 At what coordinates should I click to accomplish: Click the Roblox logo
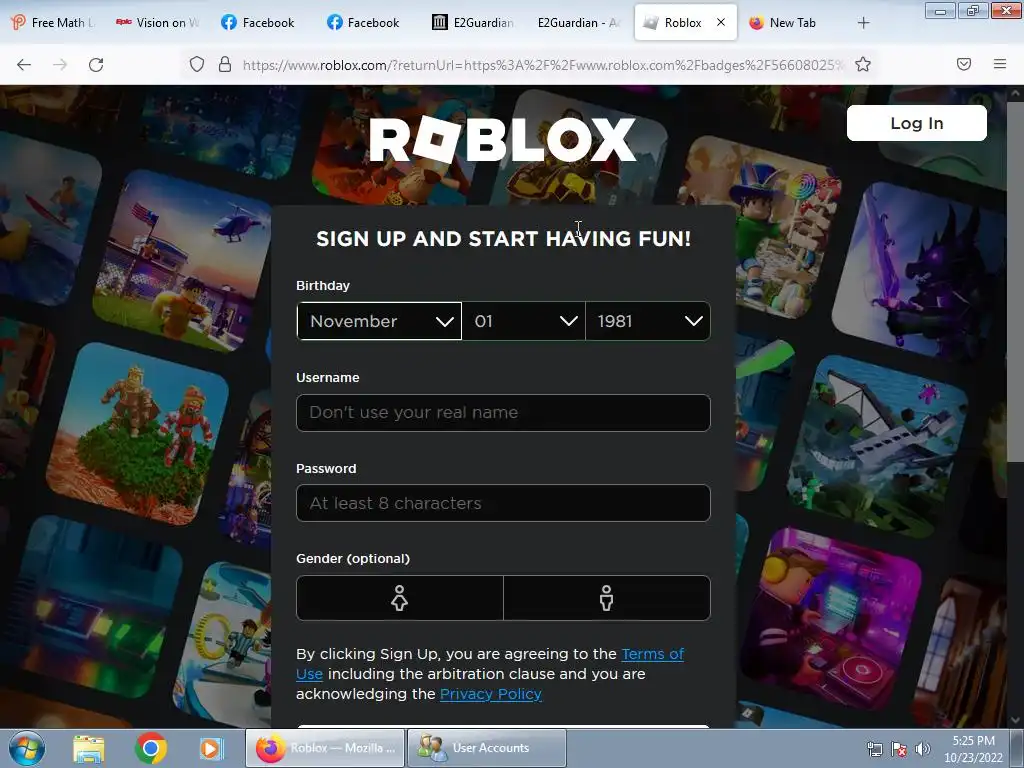tap(502, 139)
